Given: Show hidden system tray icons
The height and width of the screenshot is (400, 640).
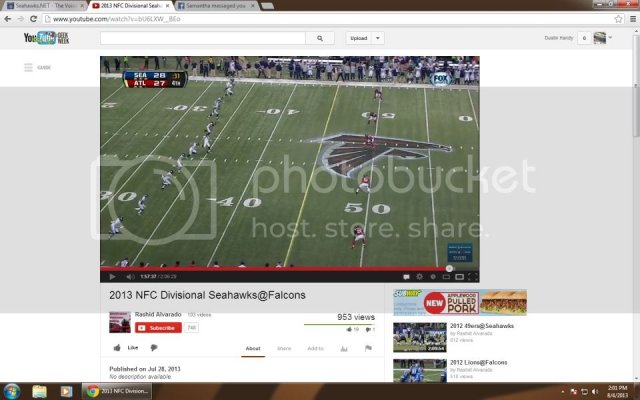Looking at the screenshot, I should coord(563,392).
